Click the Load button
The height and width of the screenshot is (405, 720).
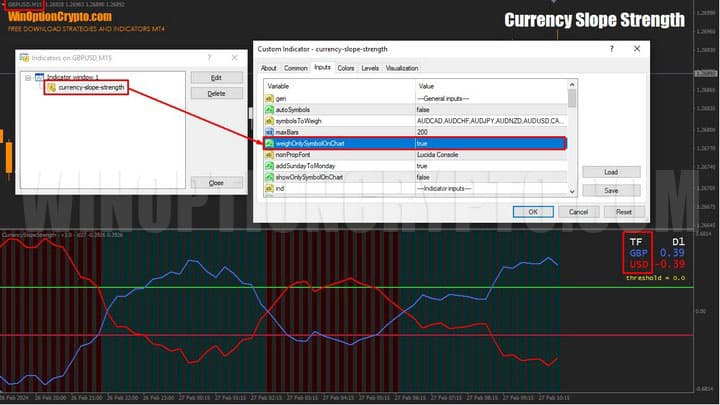click(611, 172)
